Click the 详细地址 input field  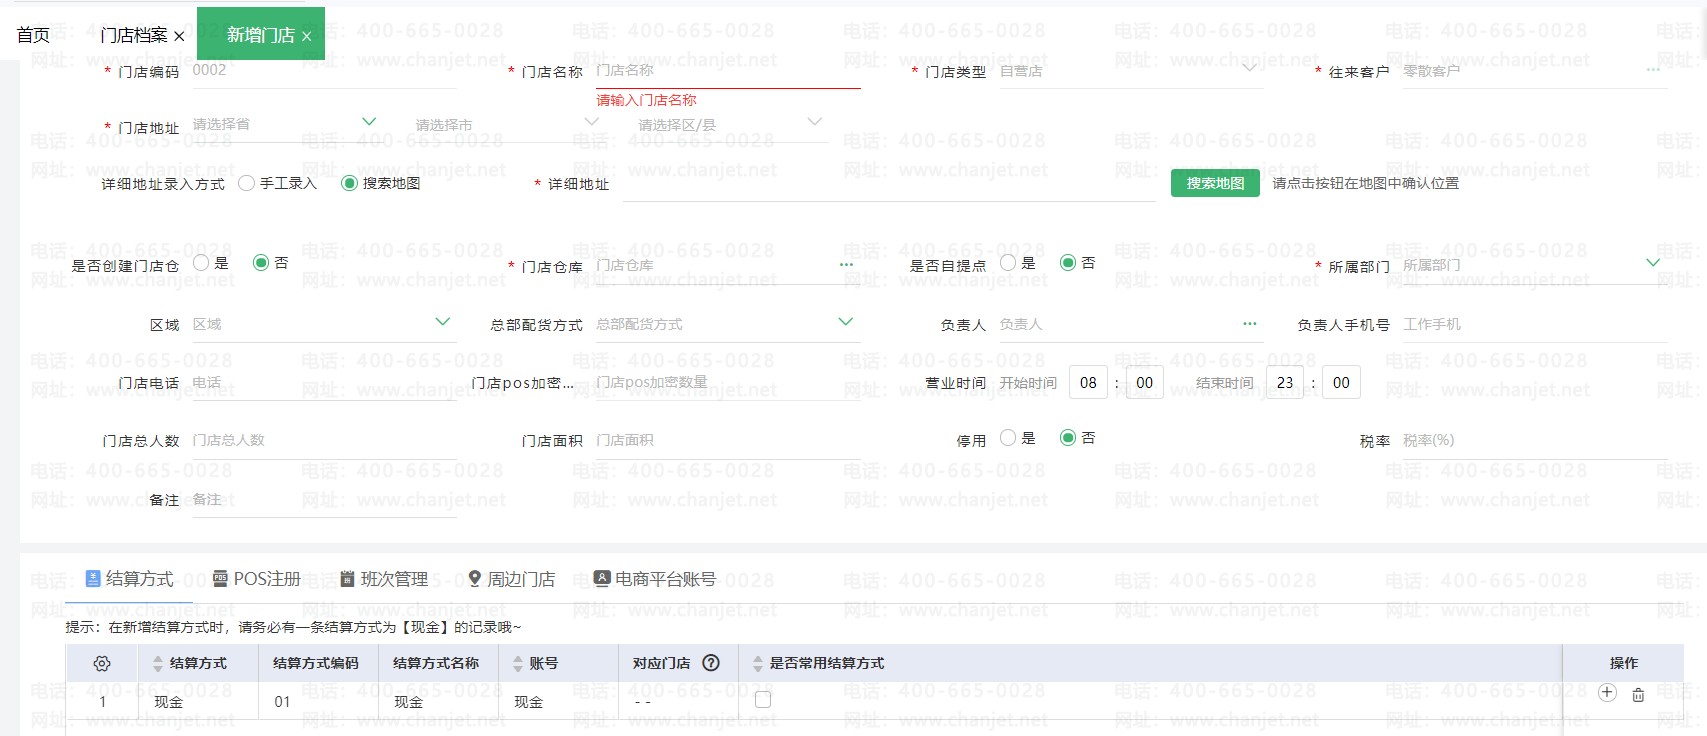coord(889,184)
